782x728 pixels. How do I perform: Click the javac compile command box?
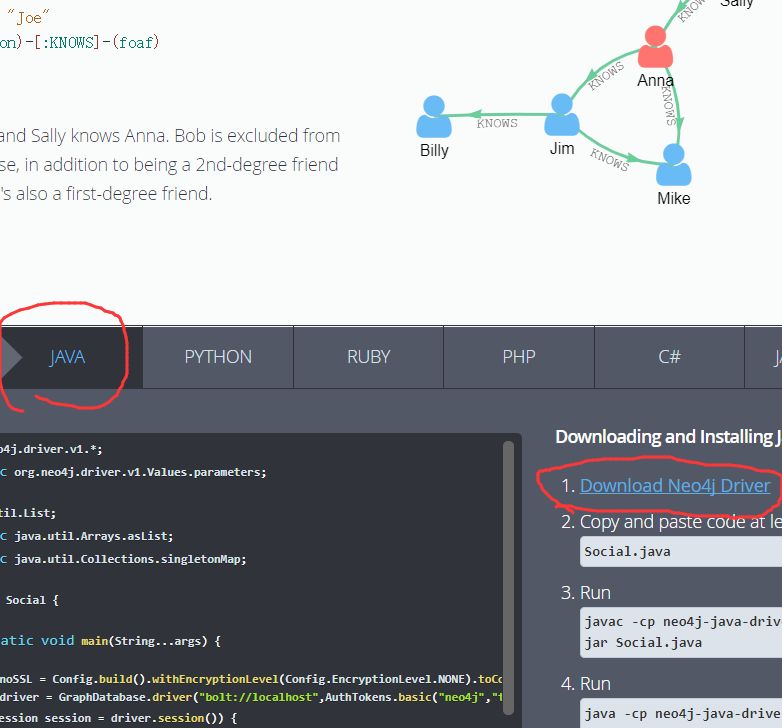(x=681, y=632)
